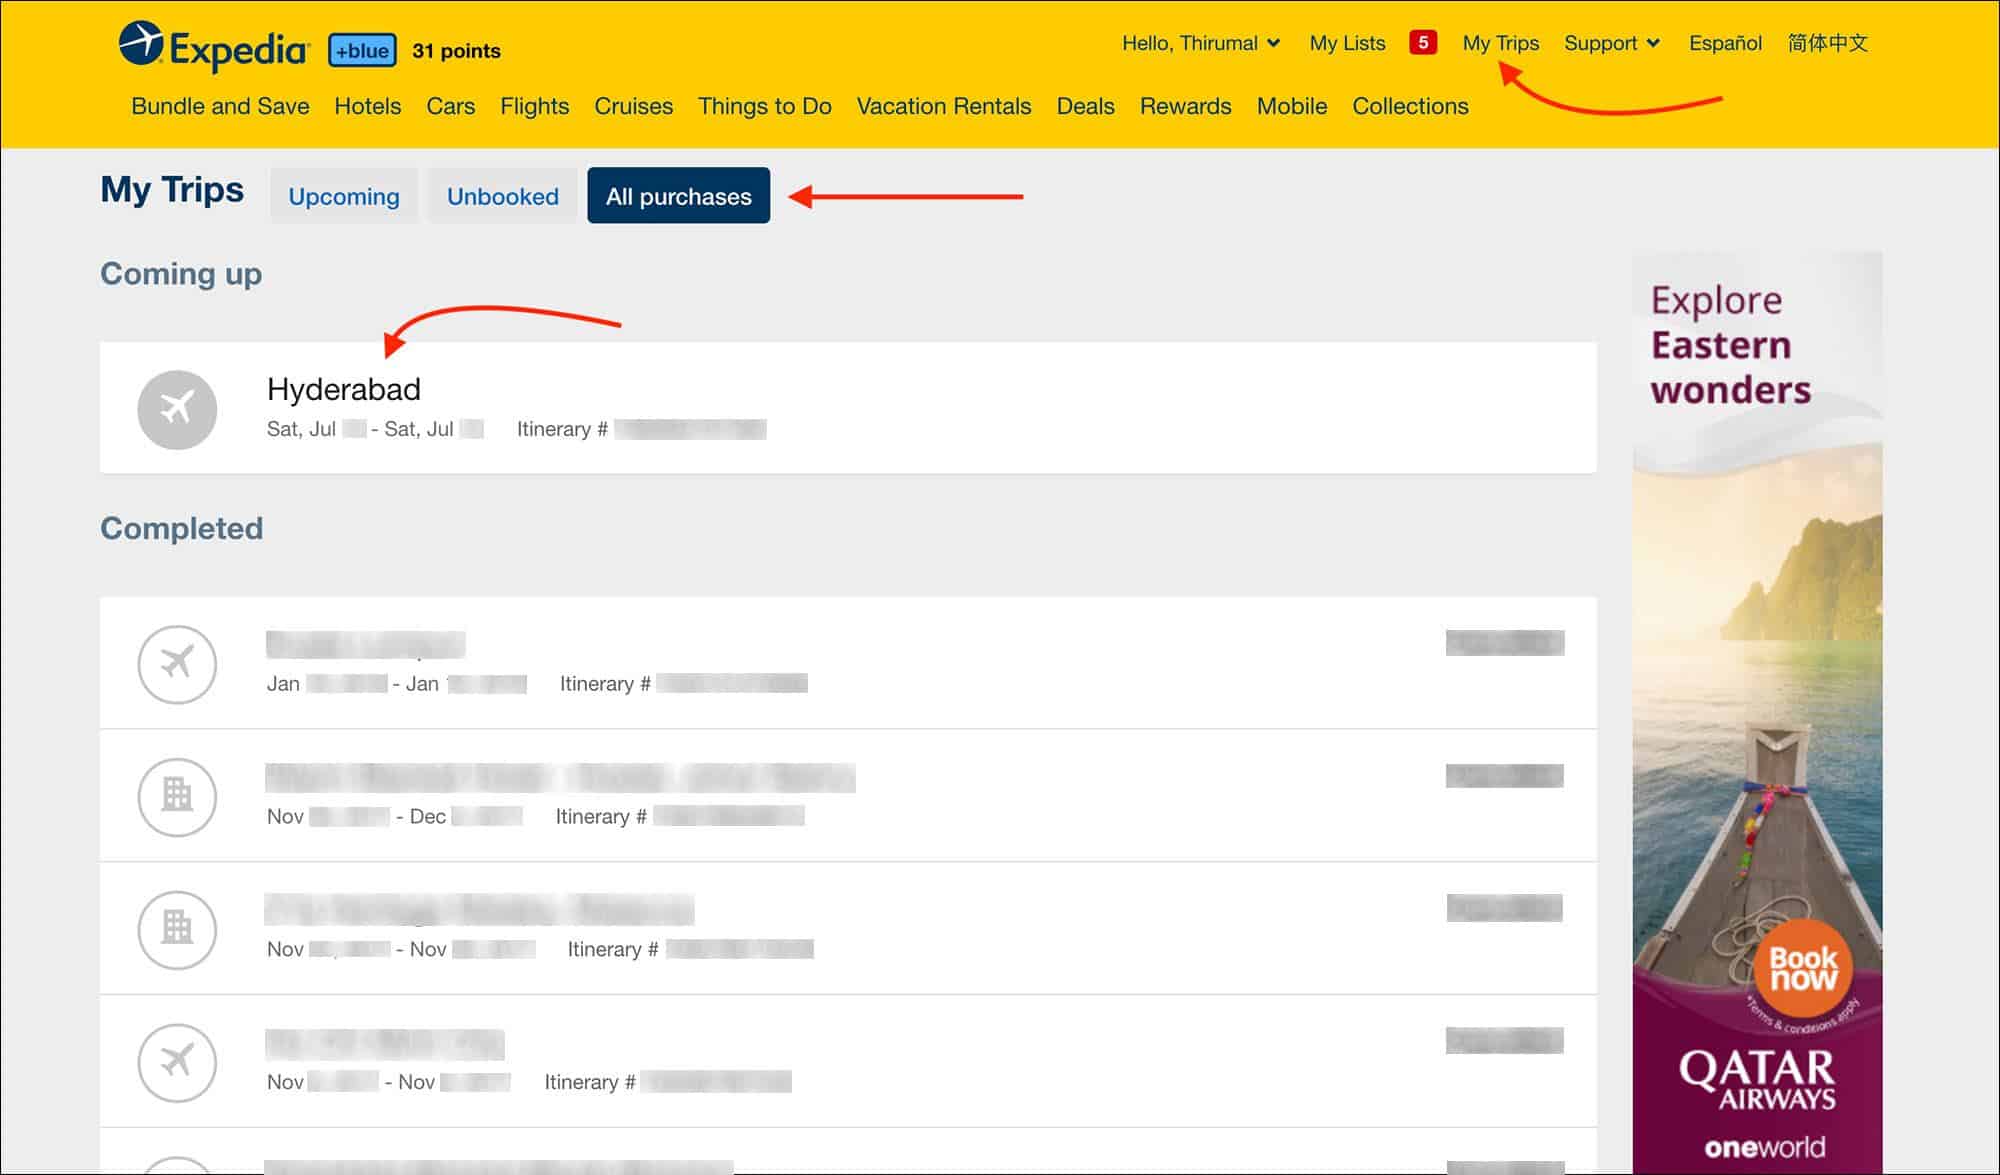Image resolution: width=2000 pixels, height=1175 pixels.
Task: Click the red 5 notifications badge
Action: click(x=1423, y=42)
